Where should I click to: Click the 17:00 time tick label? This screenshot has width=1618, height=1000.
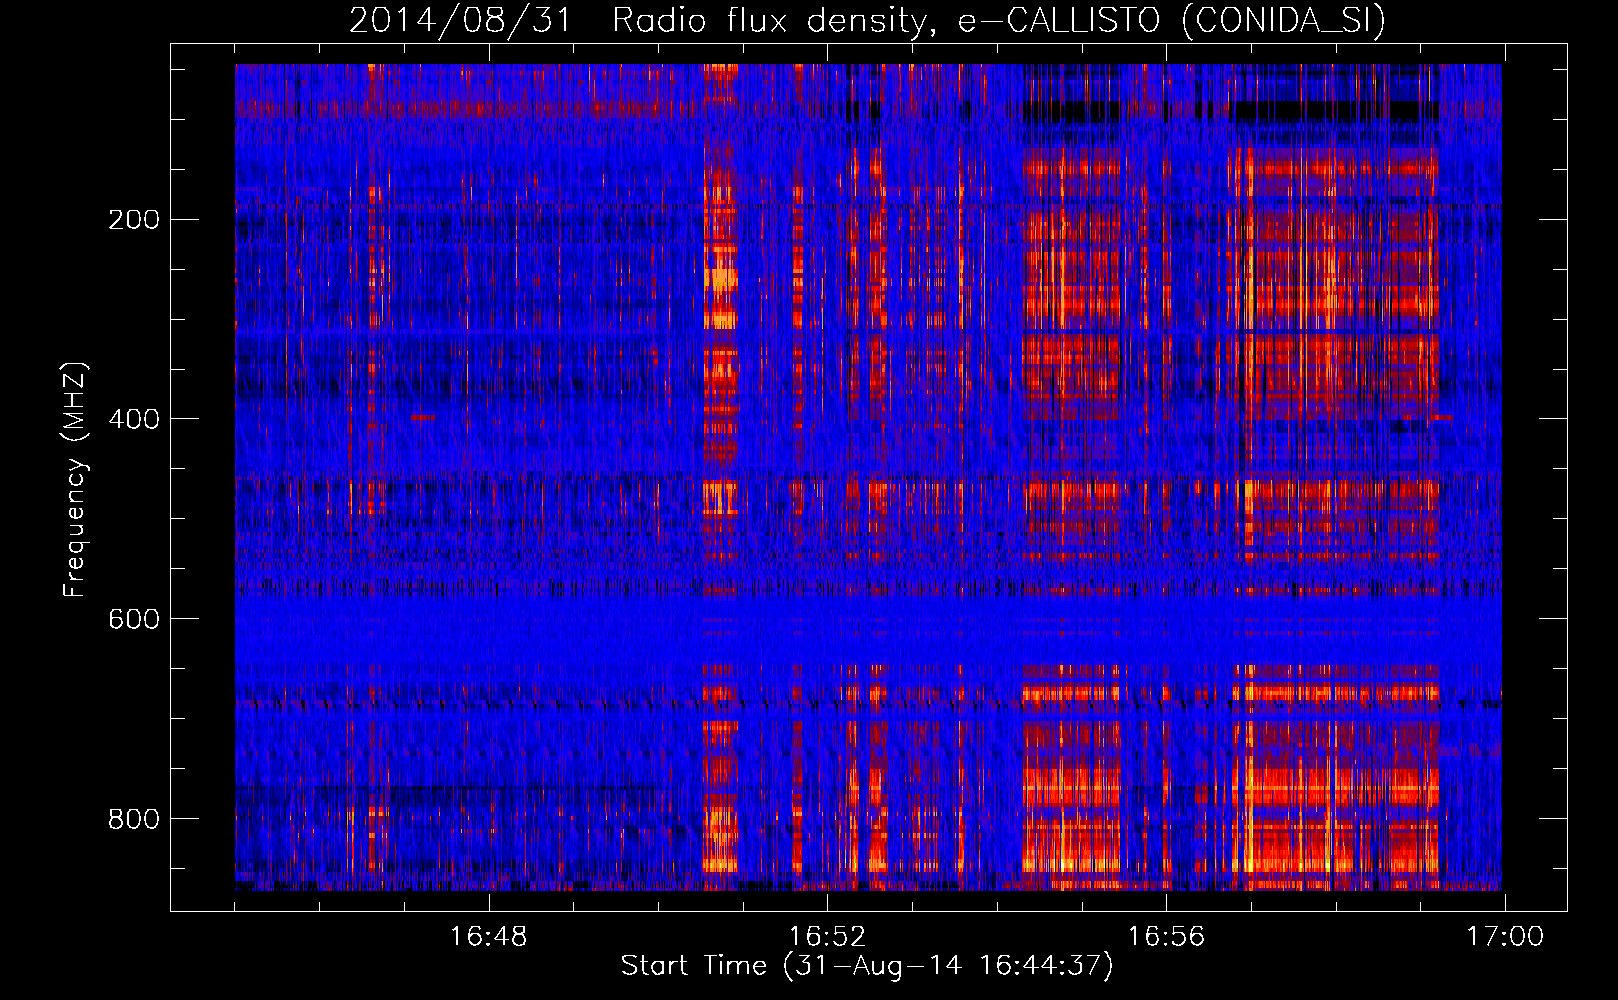[1505, 937]
